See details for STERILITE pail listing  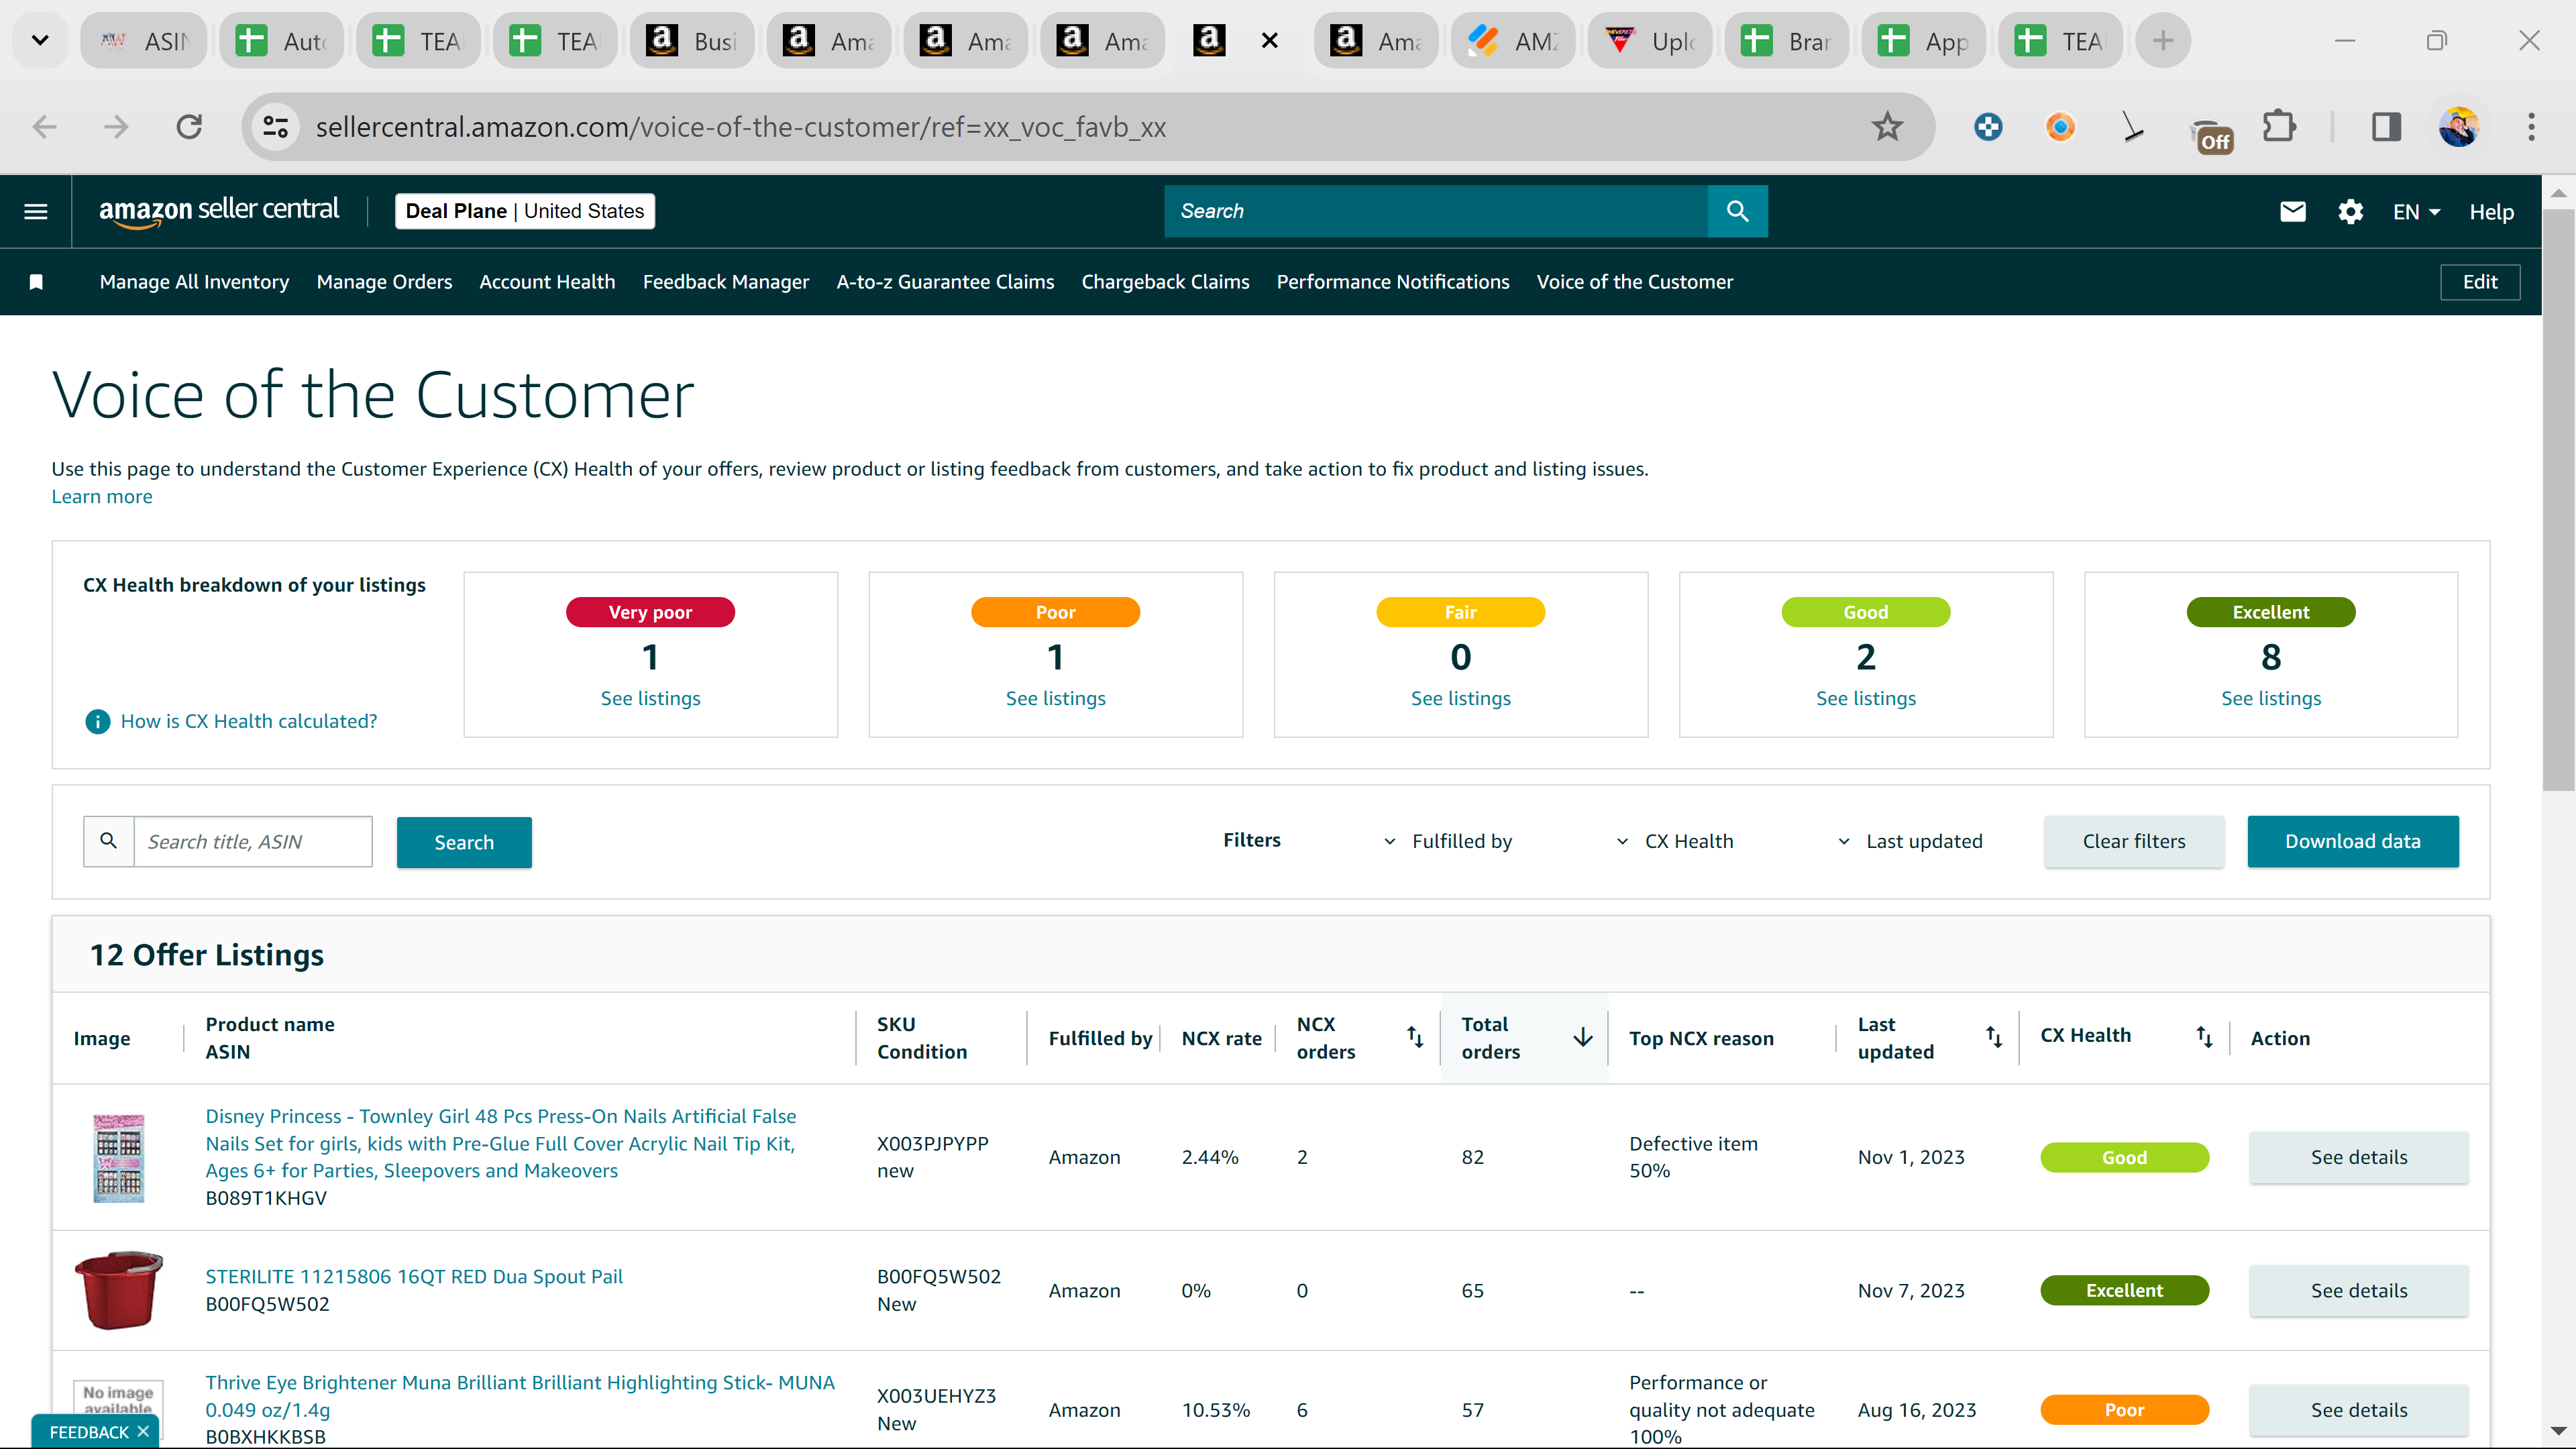pyautogui.click(x=2359, y=1290)
